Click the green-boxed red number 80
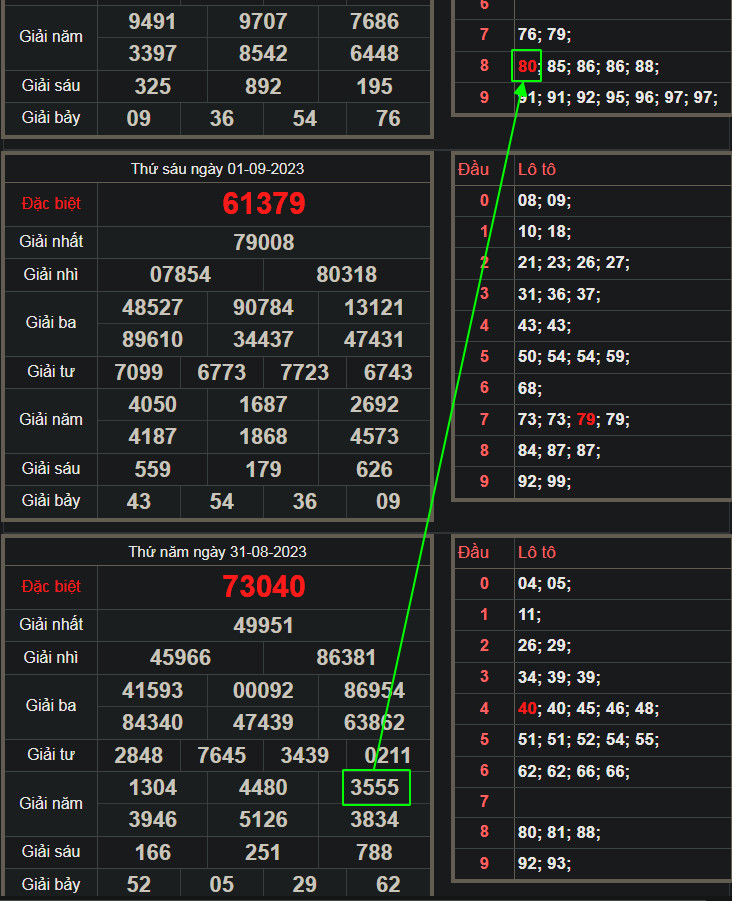Image resolution: width=732 pixels, height=901 pixels. pos(527,67)
